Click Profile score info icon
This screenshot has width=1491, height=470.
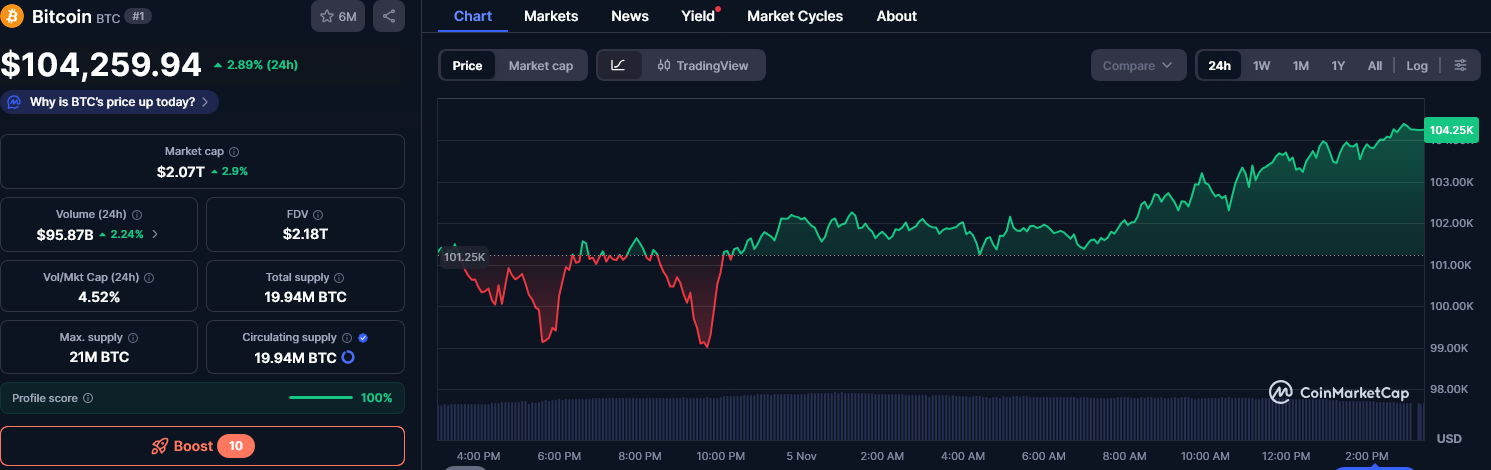pyautogui.click(x=88, y=398)
